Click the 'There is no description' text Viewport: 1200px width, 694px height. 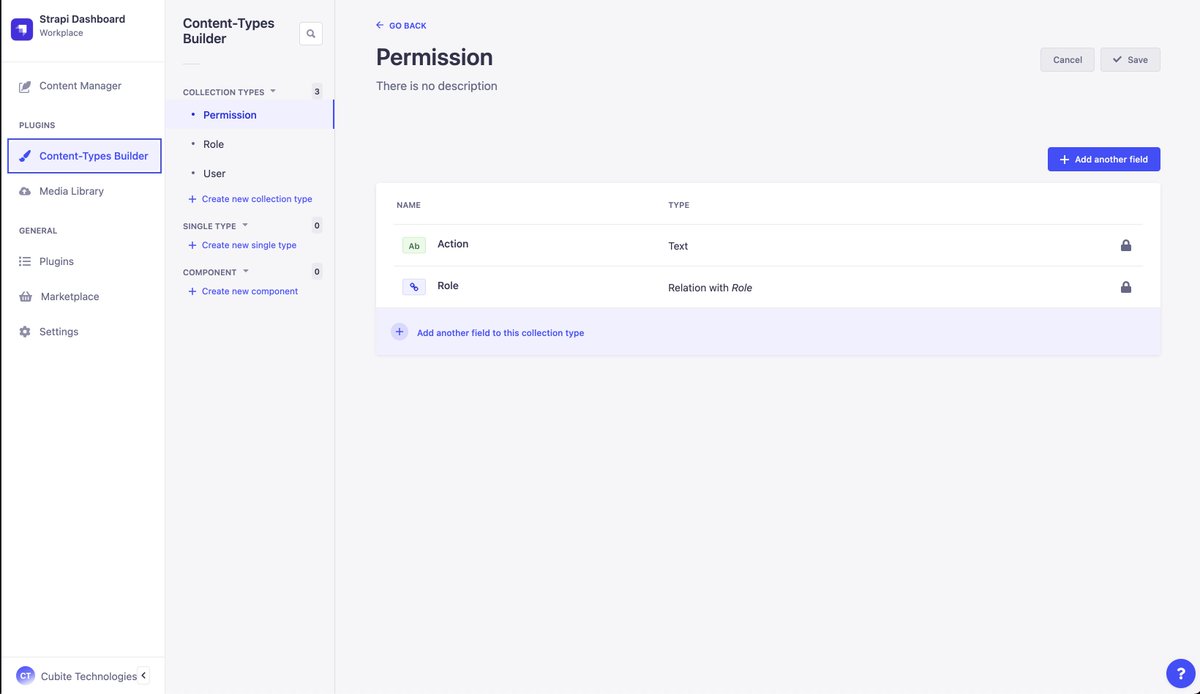tap(437, 86)
